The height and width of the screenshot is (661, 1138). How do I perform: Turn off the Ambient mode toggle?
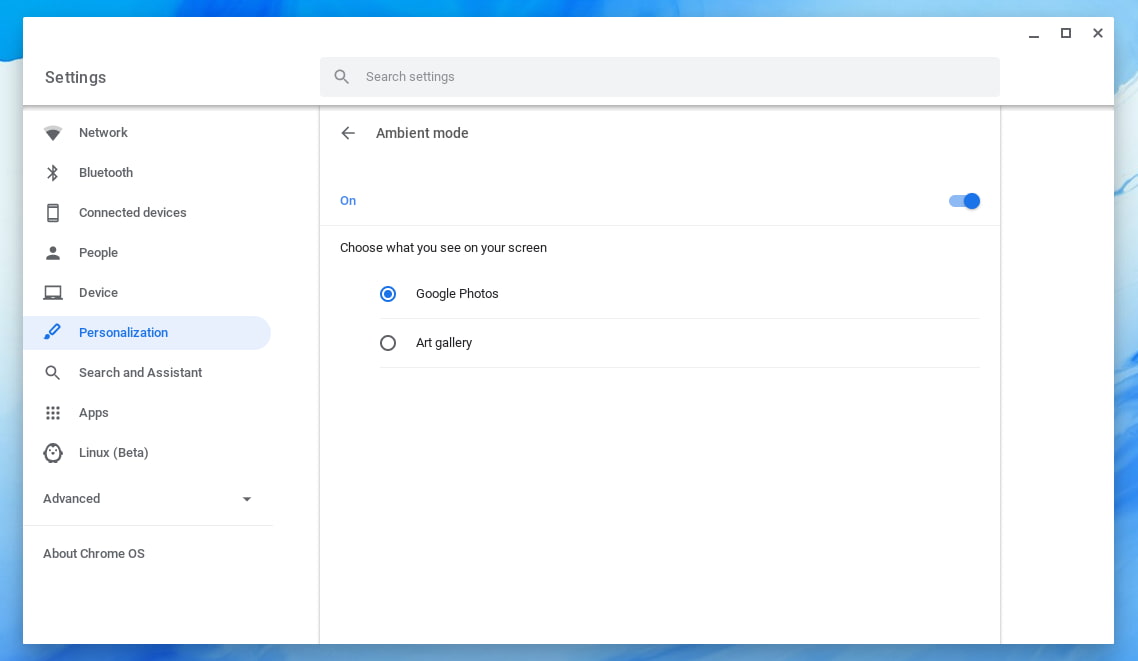[x=963, y=201]
